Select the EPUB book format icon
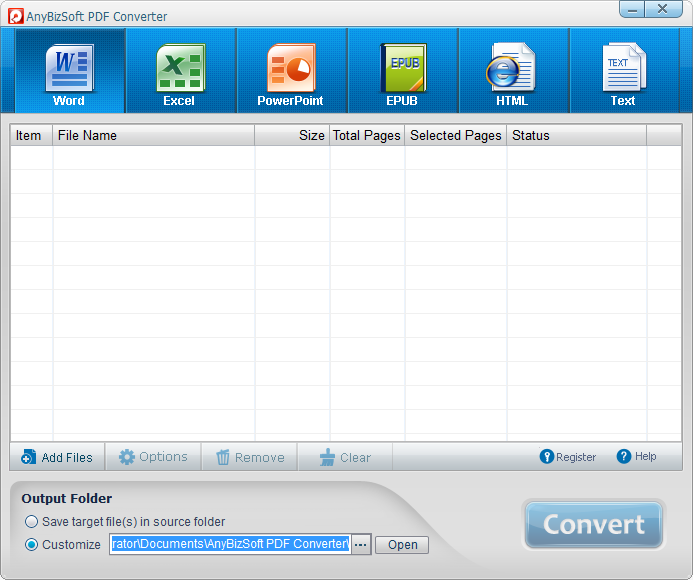The image size is (693, 580). click(x=402, y=71)
